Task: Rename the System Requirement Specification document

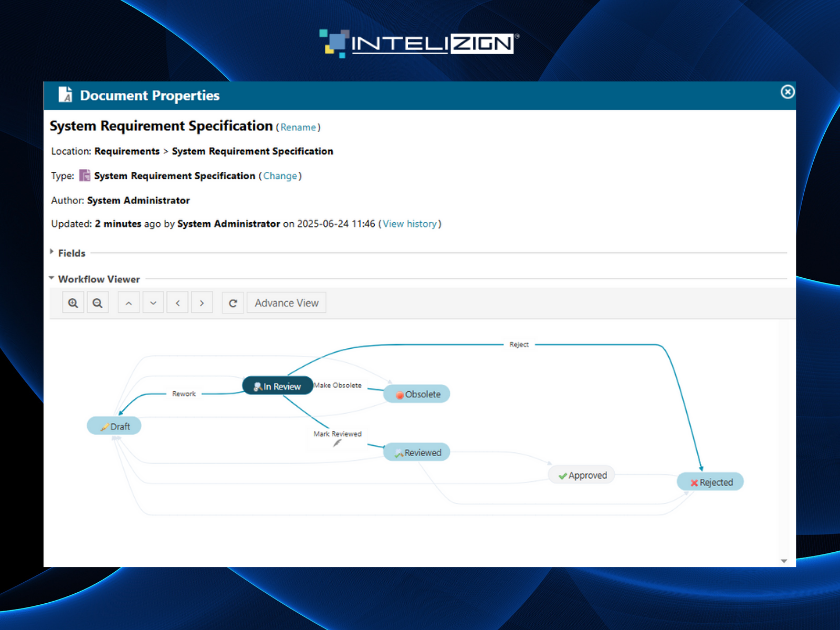Action: (298, 127)
